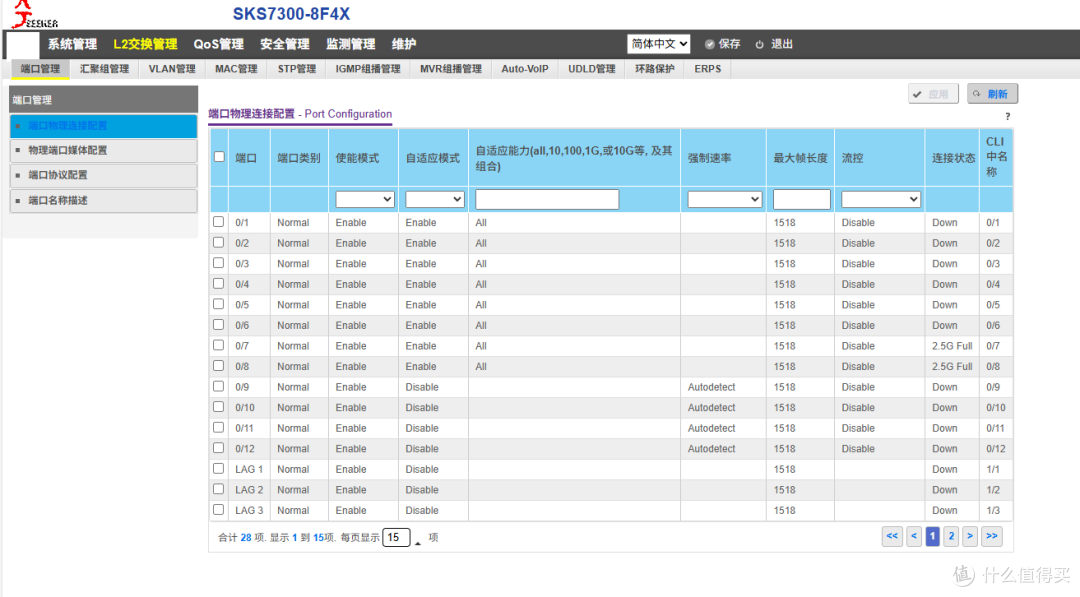1080x597 pixels.
Task: Open the 简体中文 language dropdown
Action: [x=658, y=43]
